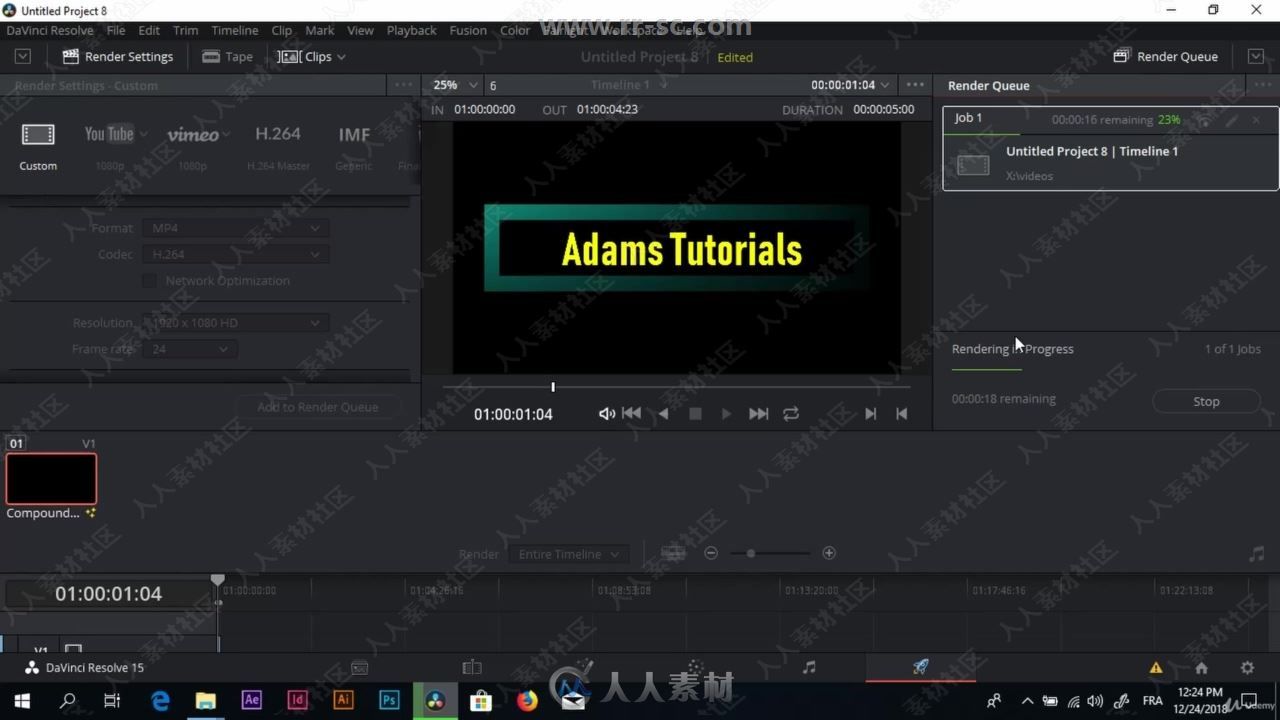Toggle loop playback in viewer
The height and width of the screenshot is (720, 1280).
pyautogui.click(x=791, y=414)
